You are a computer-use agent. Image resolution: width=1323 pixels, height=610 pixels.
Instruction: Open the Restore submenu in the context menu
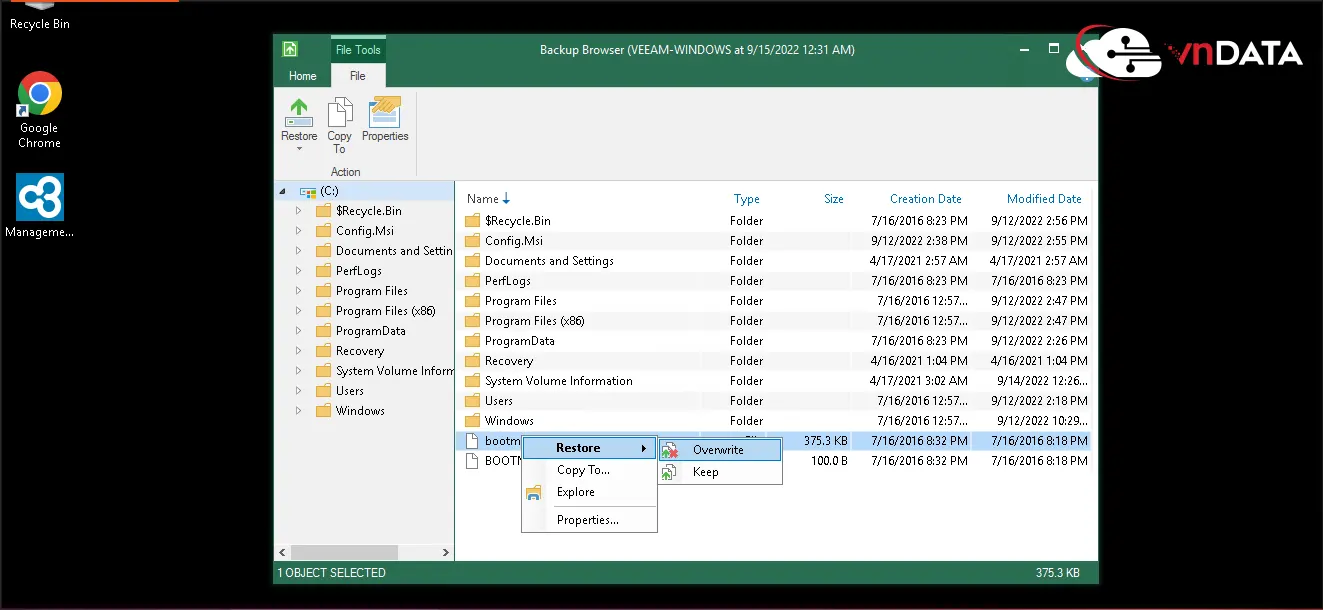(589, 448)
